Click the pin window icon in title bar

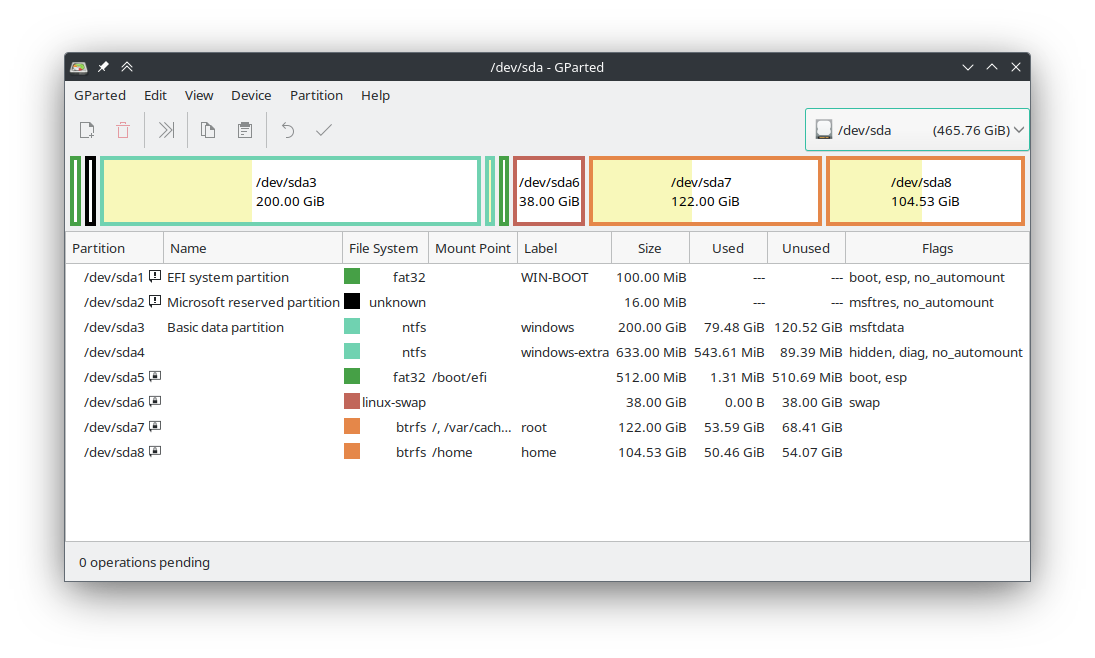103,67
